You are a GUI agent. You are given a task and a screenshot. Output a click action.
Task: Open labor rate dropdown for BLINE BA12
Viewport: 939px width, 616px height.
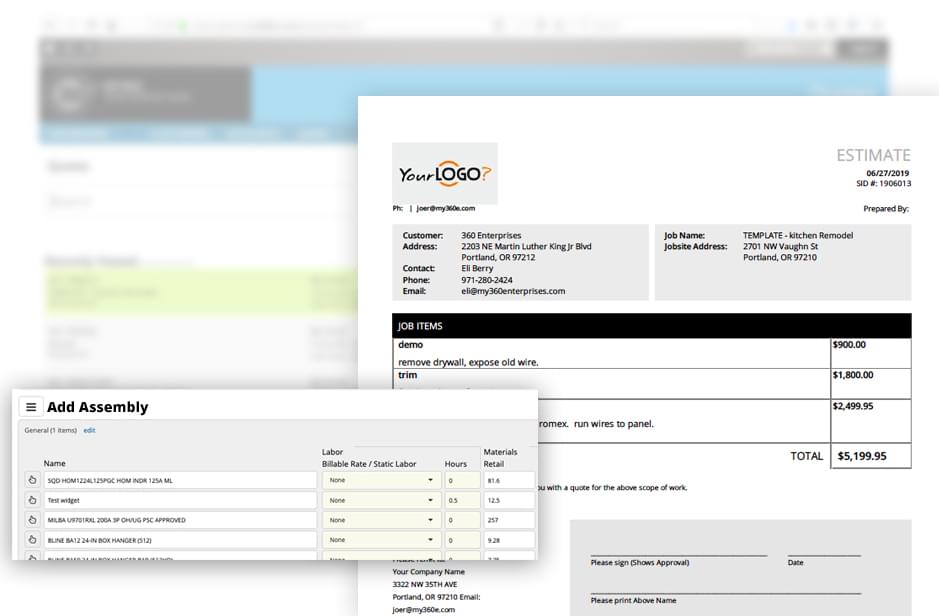pyautogui.click(x=381, y=539)
